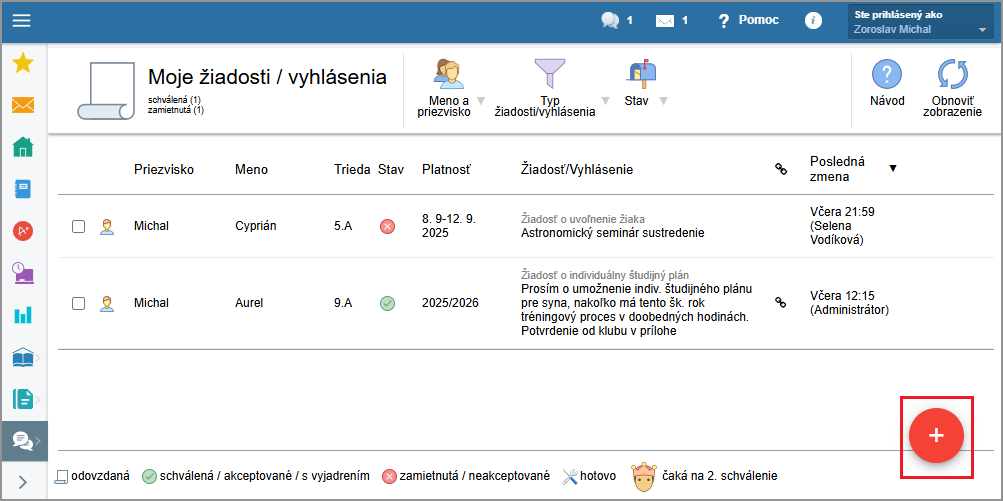The height and width of the screenshot is (501, 1003).
Task: Click the Návod guide button
Action: pyautogui.click(x=887, y=83)
